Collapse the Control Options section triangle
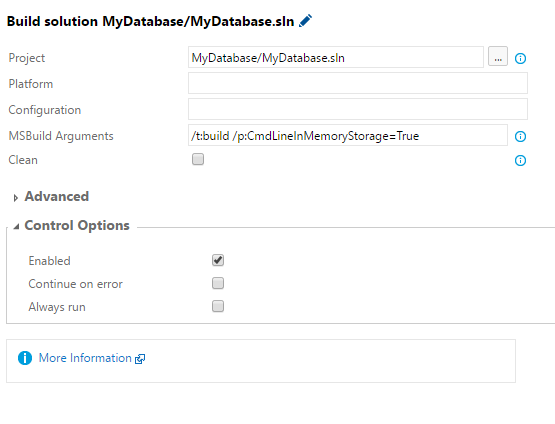This screenshot has width=555, height=424. (x=16, y=227)
